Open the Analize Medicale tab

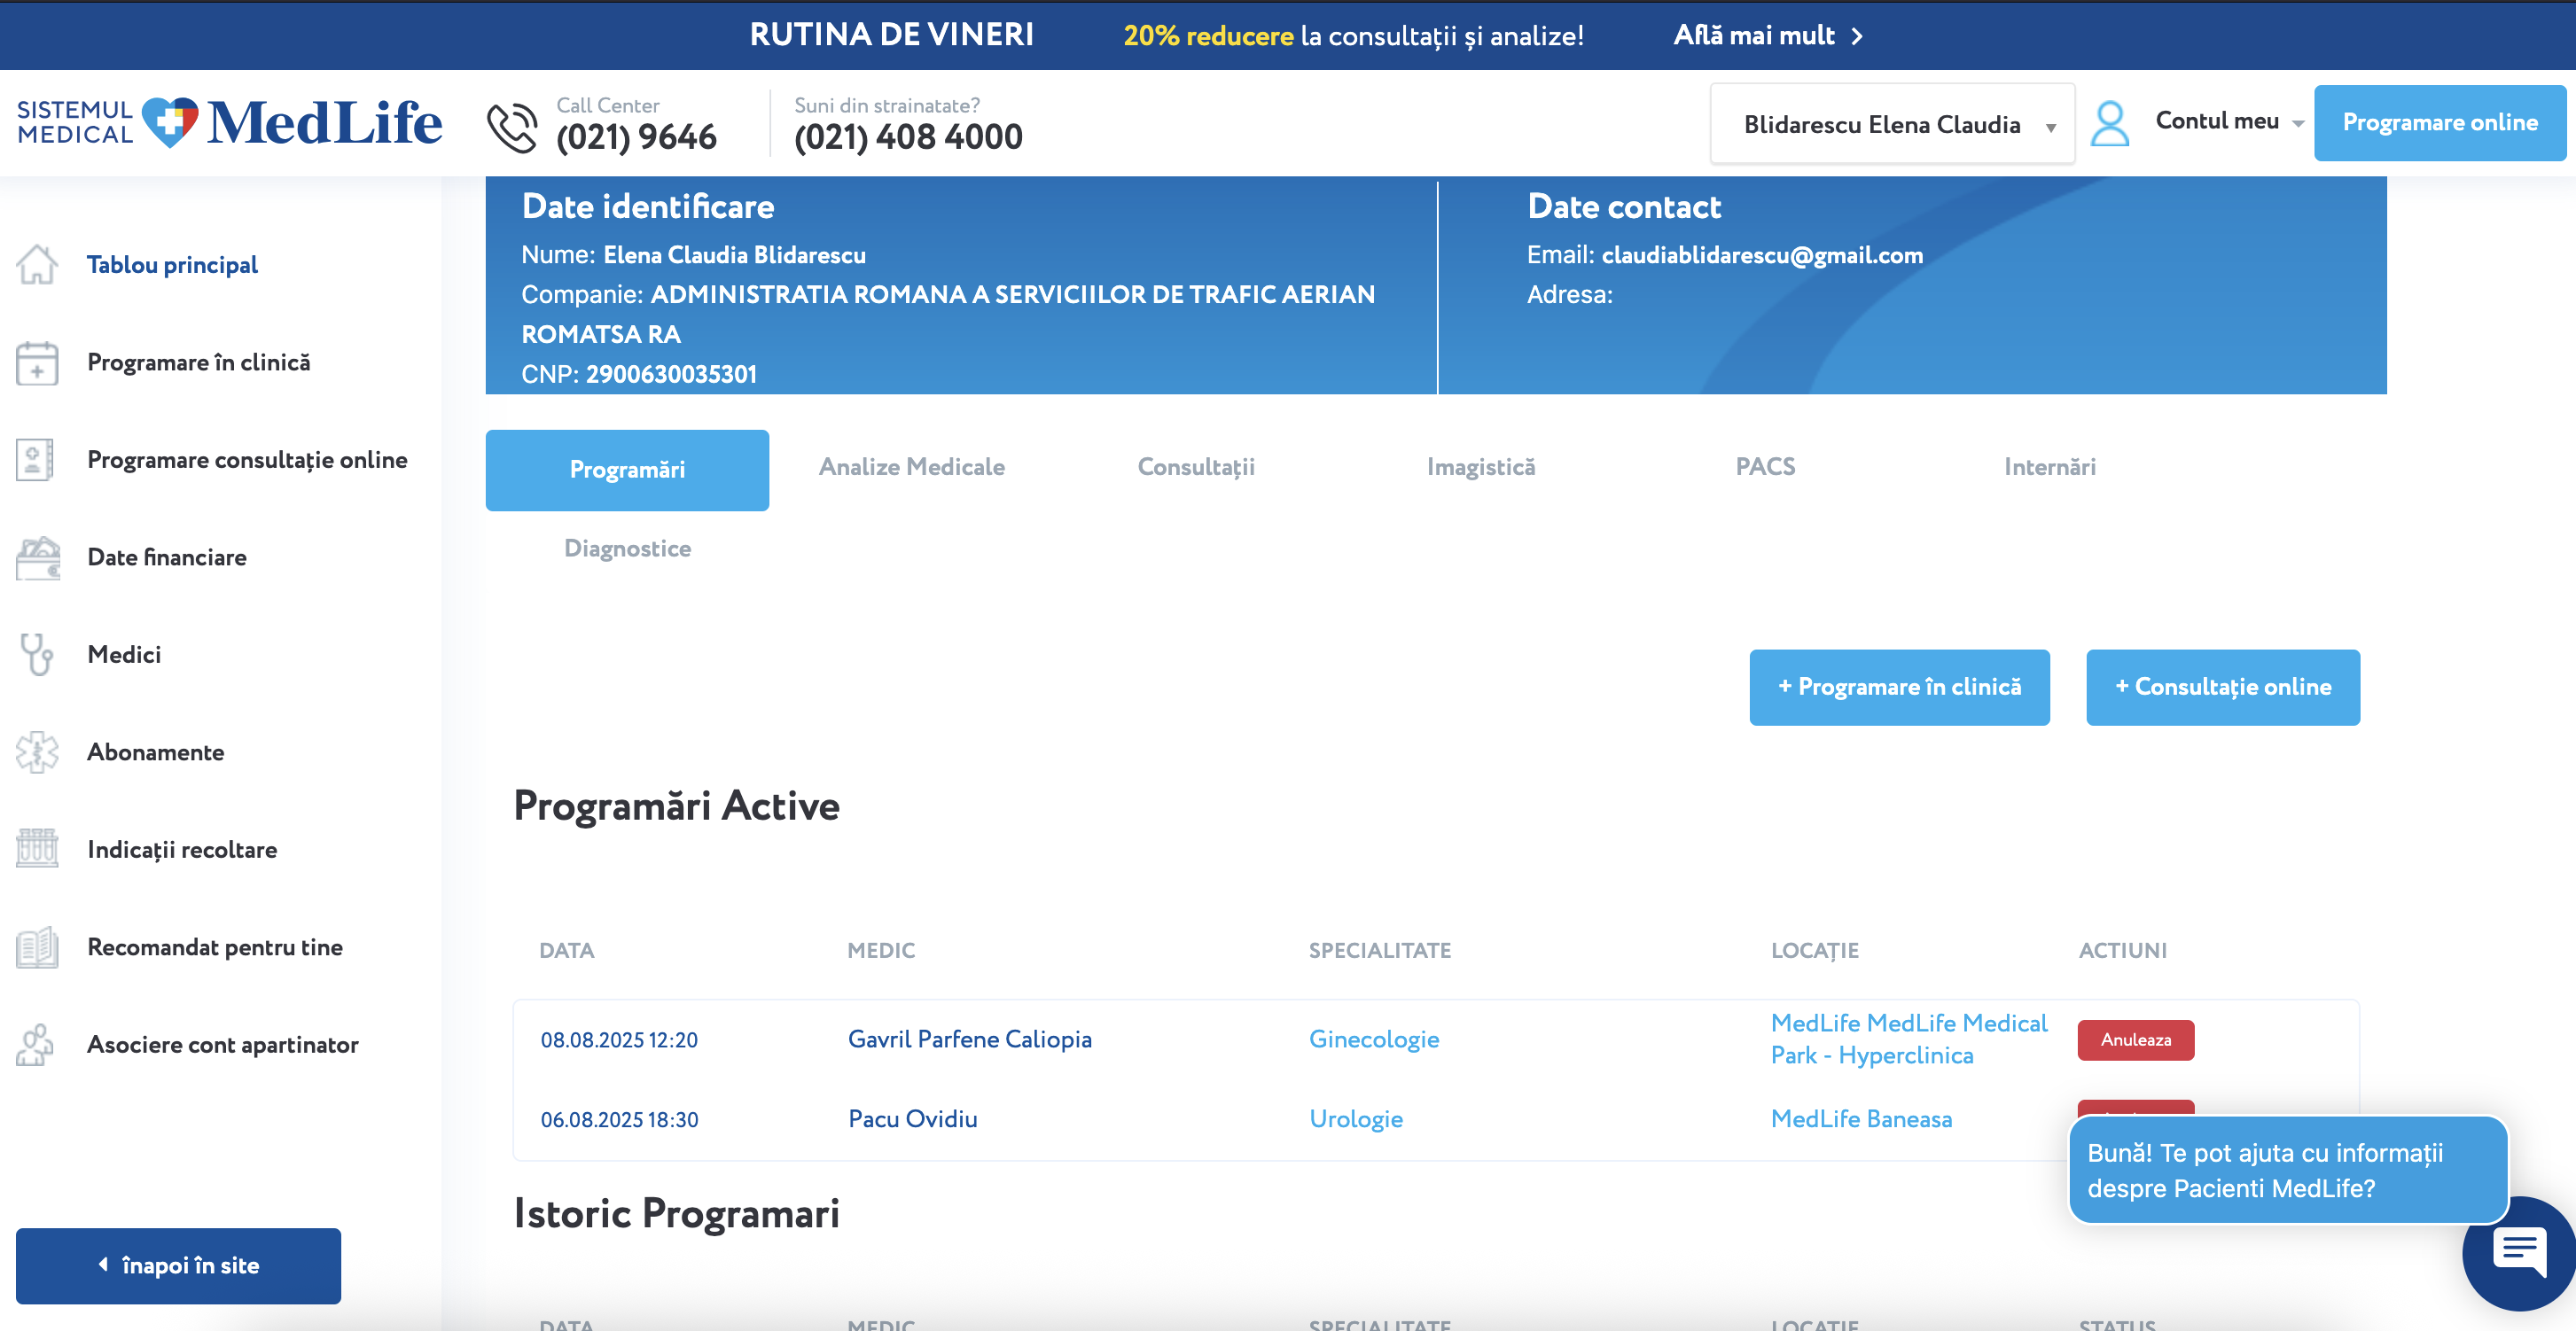911,467
